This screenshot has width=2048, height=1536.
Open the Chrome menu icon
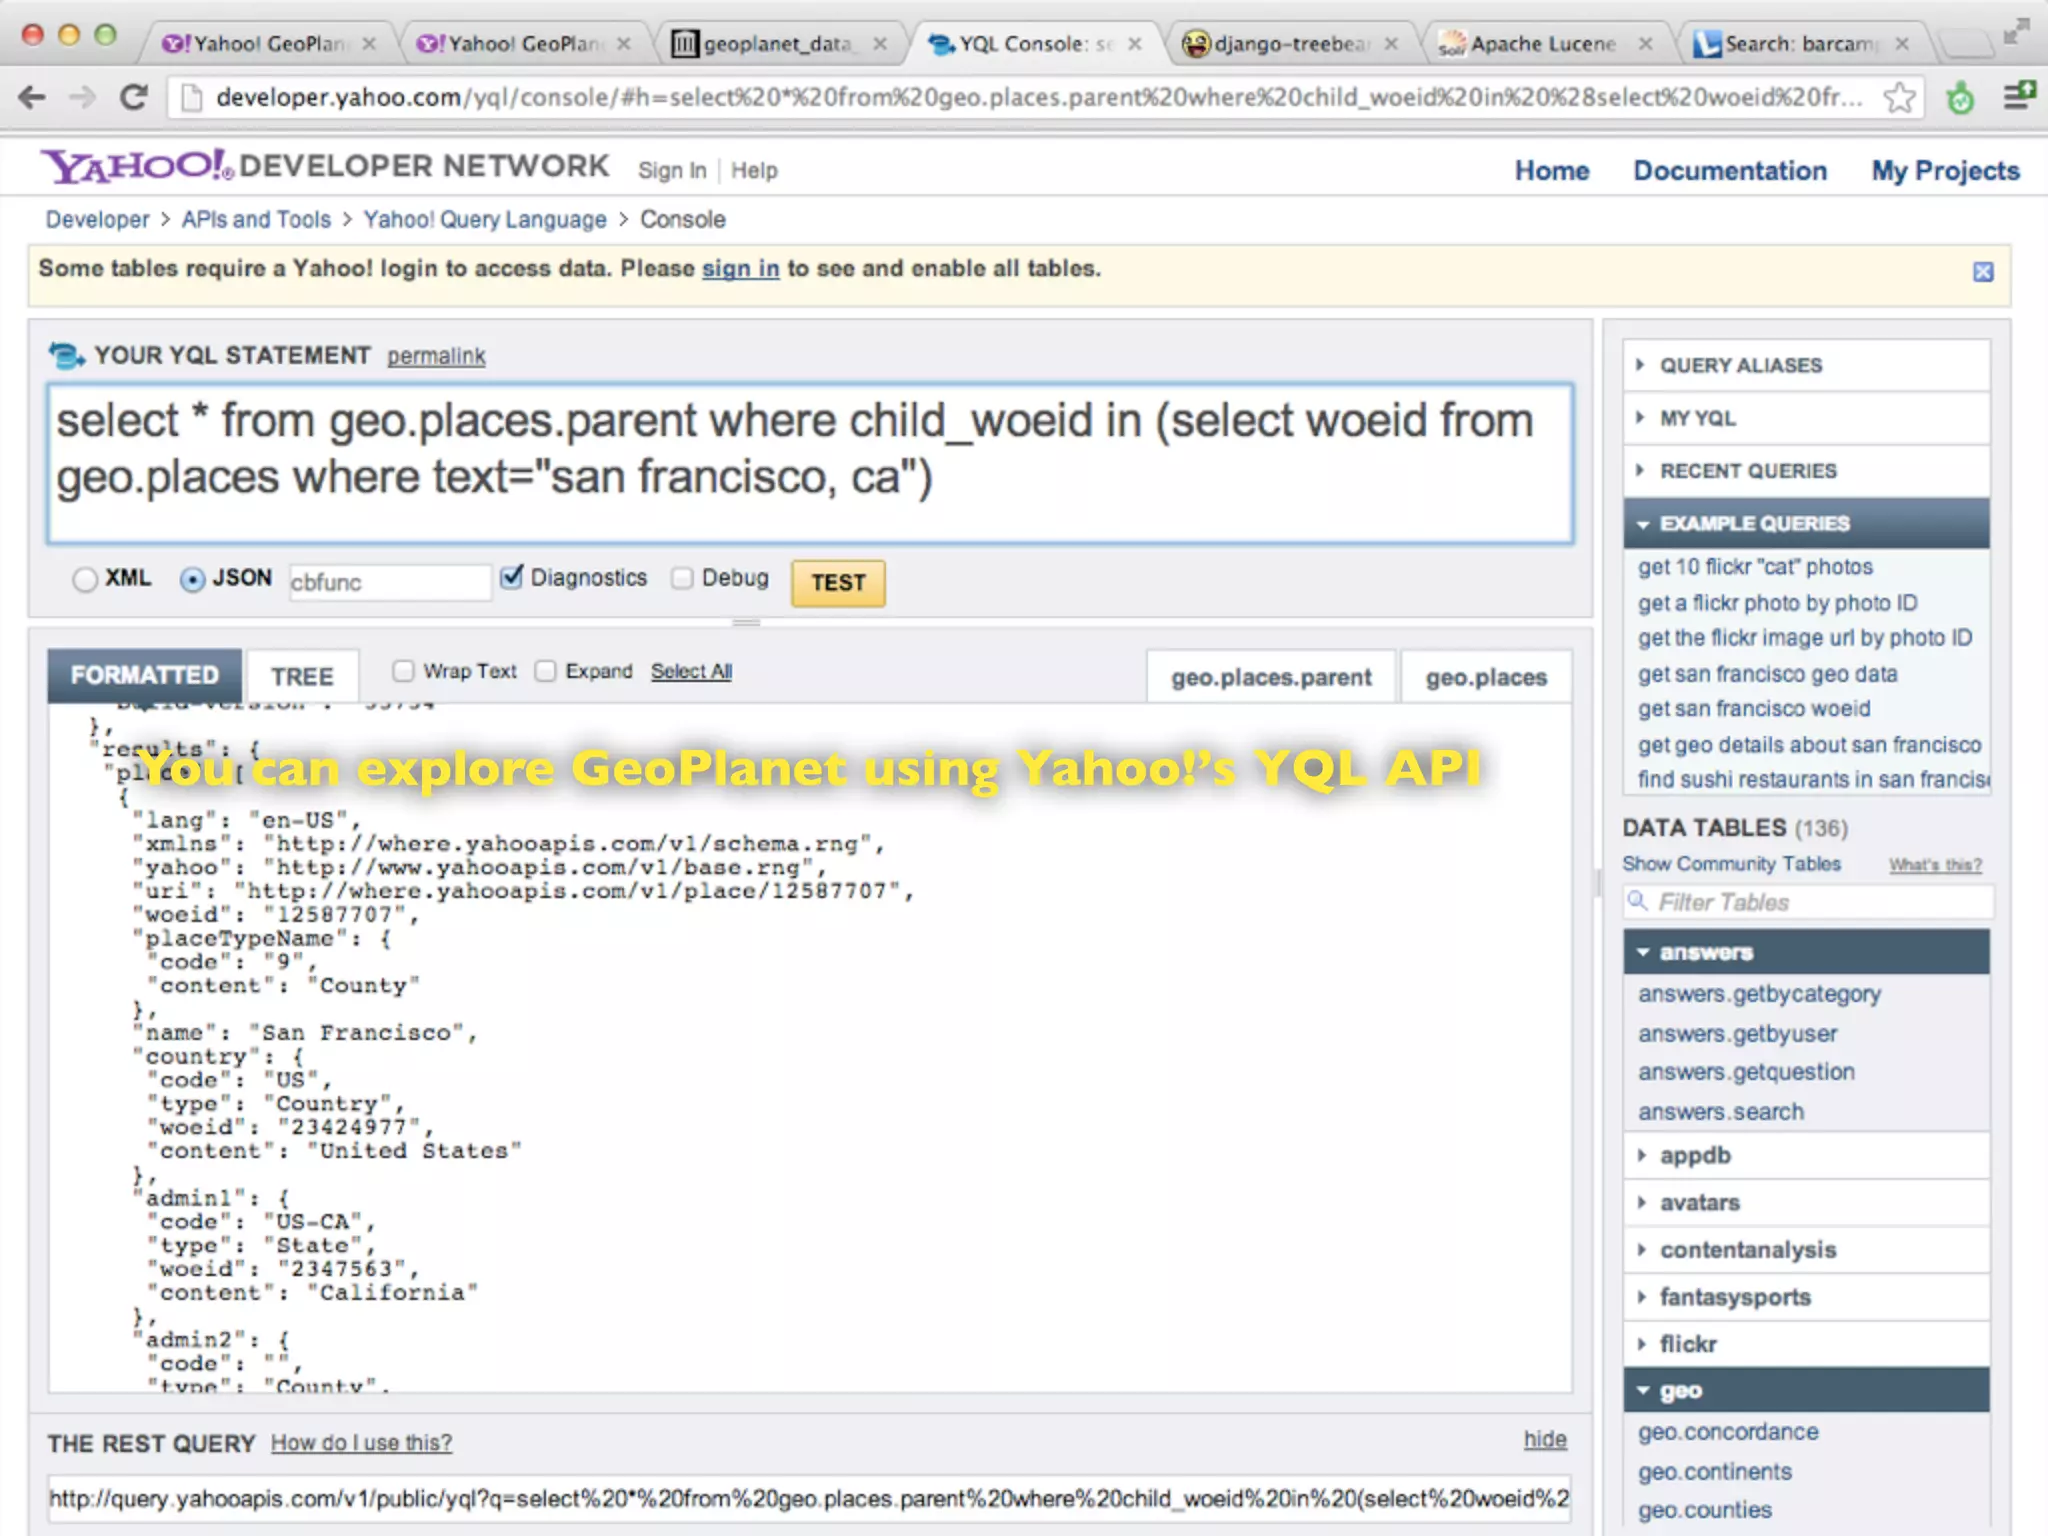[2018, 96]
